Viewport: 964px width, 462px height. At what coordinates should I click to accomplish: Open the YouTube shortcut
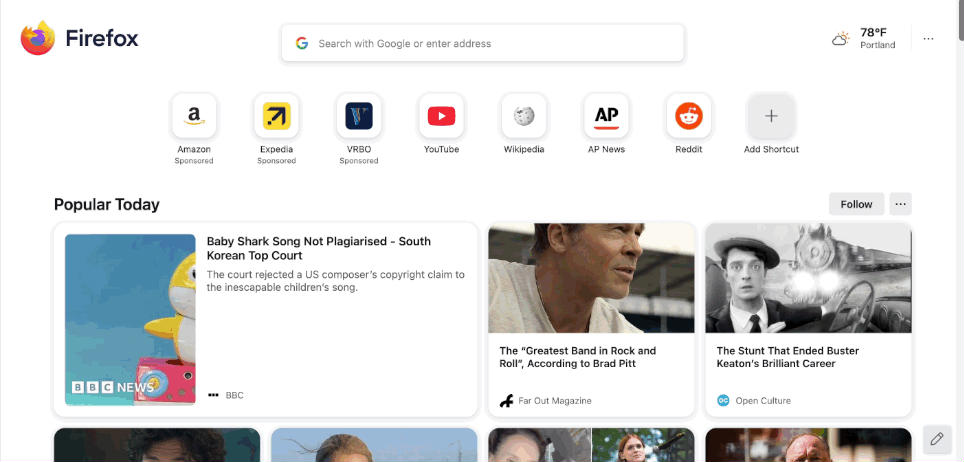point(441,116)
